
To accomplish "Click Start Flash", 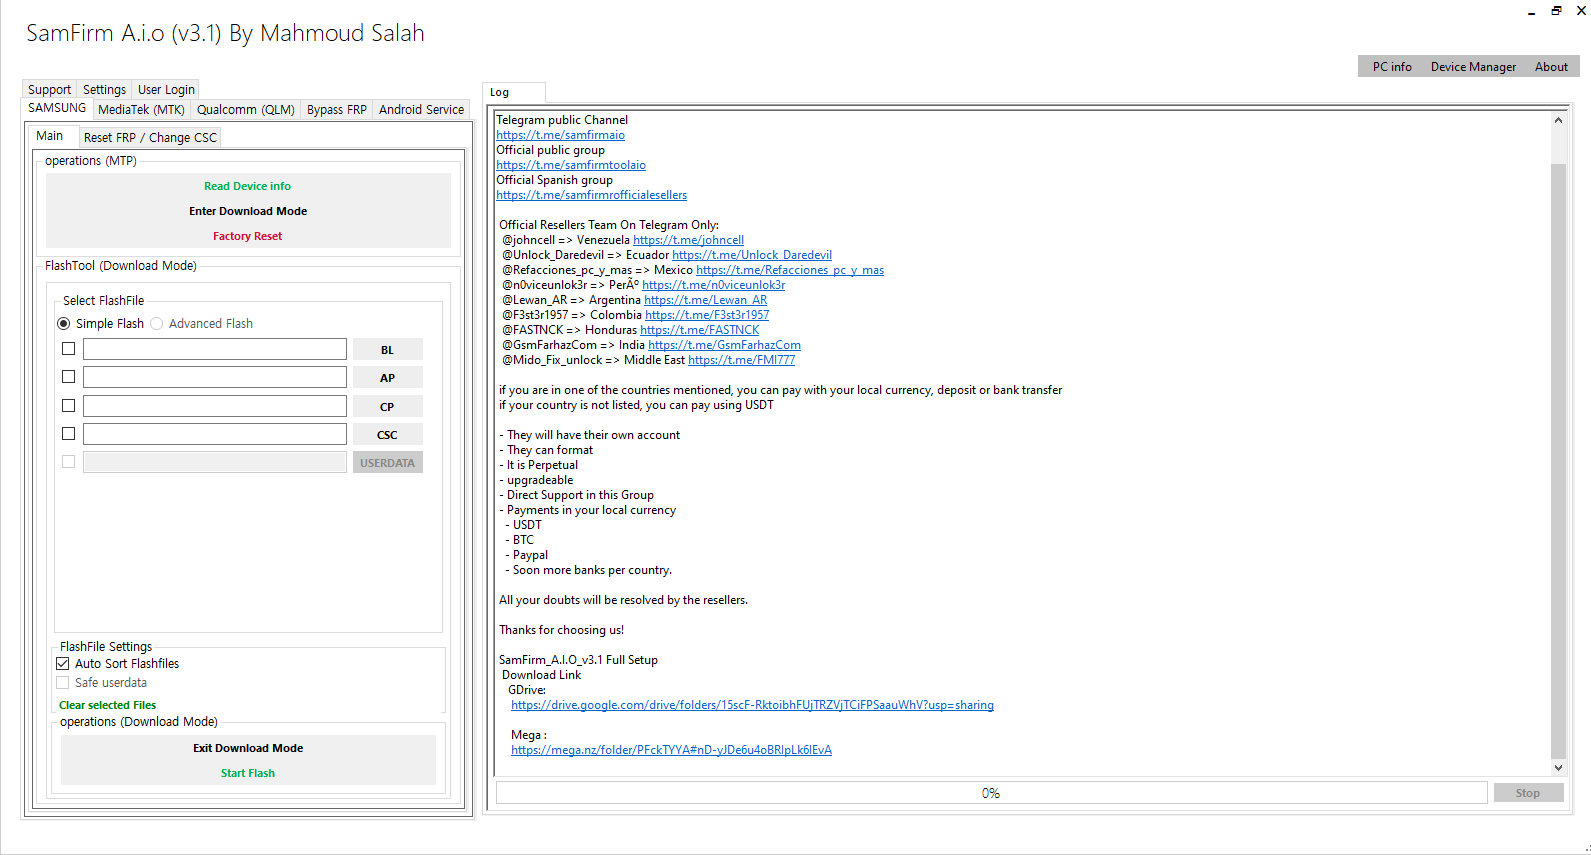I will click(248, 773).
